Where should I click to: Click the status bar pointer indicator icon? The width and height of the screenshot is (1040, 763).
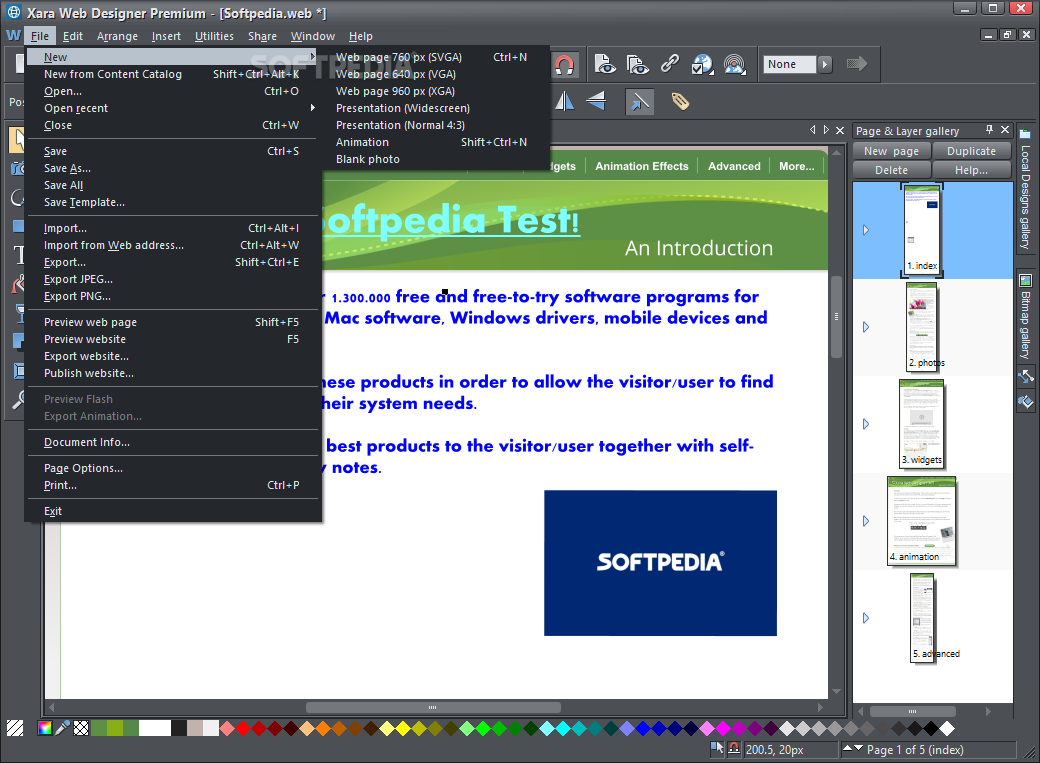click(716, 749)
